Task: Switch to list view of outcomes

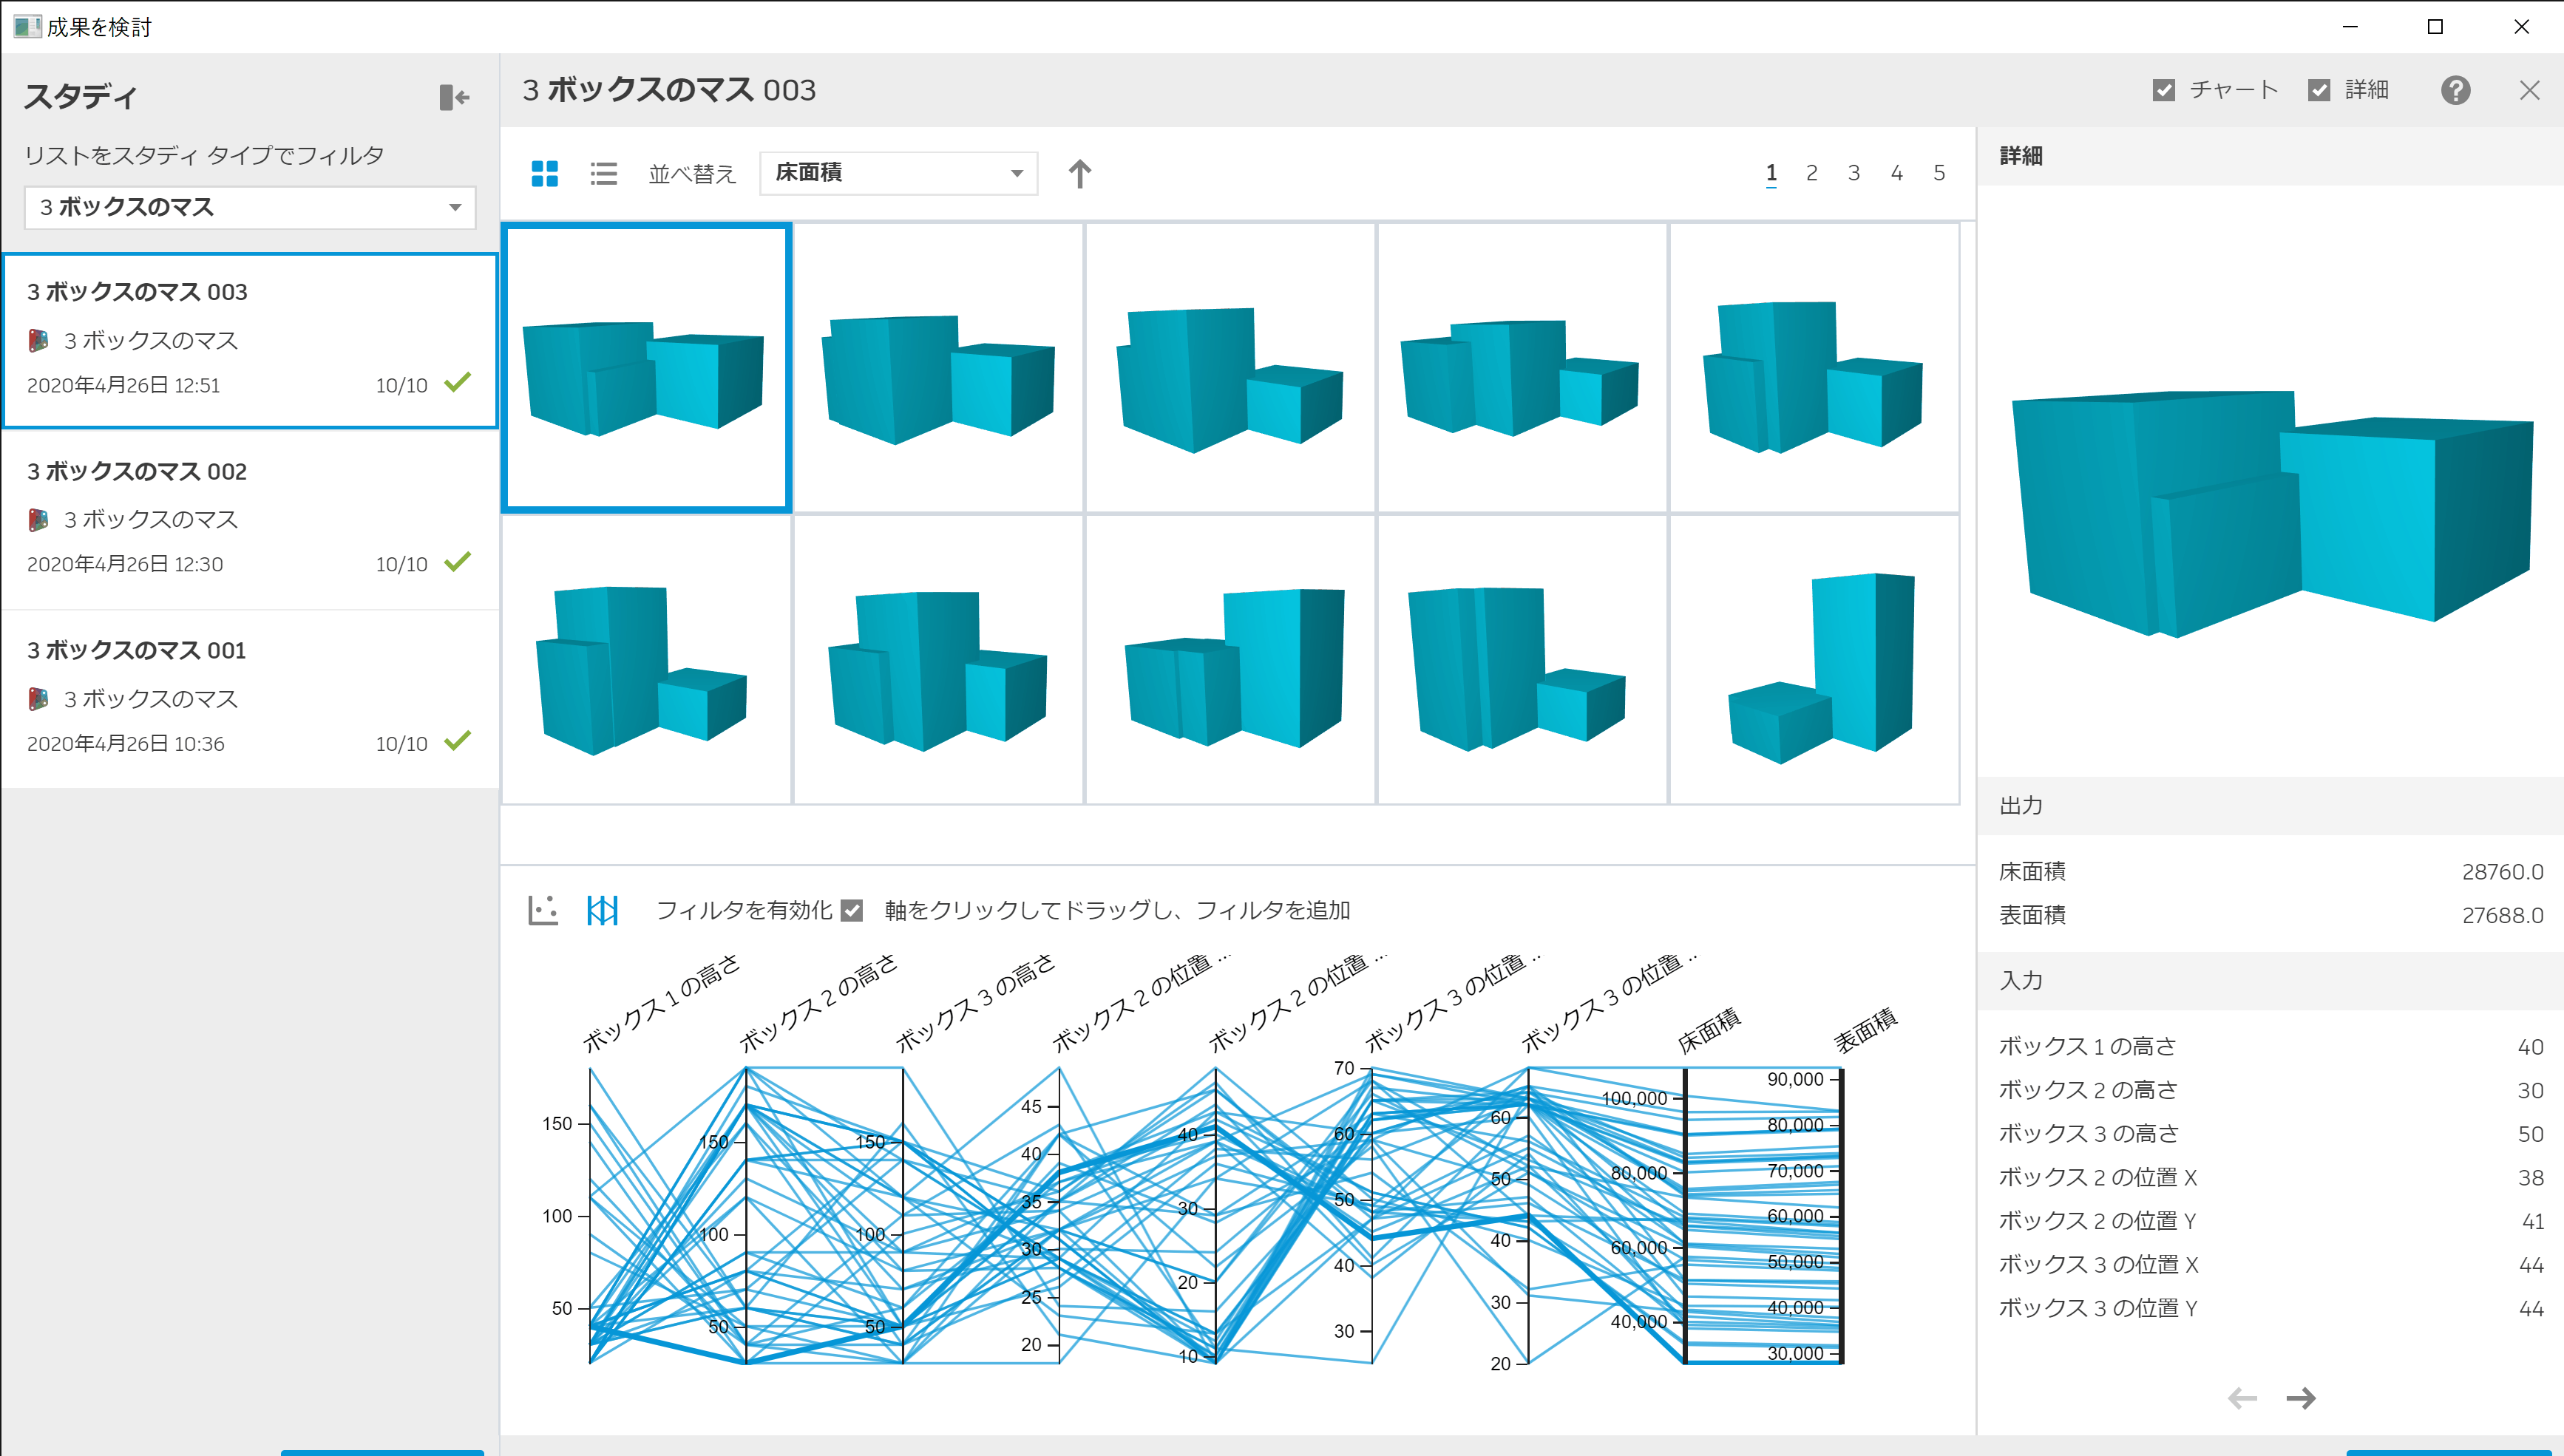Action: (x=604, y=173)
